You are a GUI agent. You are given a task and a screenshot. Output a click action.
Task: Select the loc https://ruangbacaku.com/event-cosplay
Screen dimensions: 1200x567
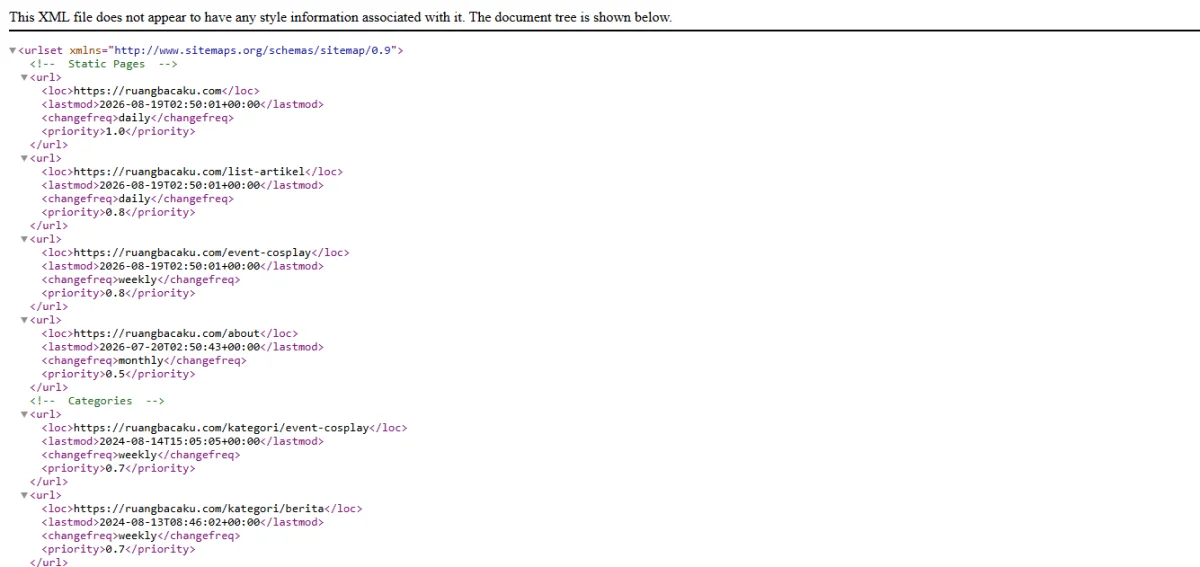195,253
